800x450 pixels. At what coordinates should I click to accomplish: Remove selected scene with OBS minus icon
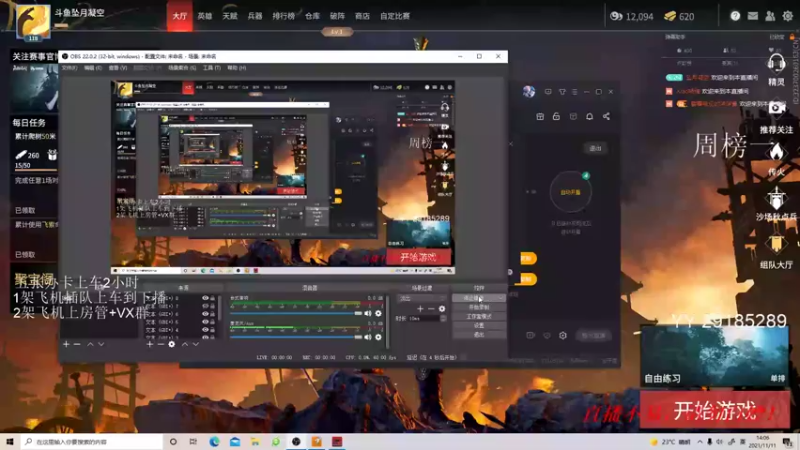[x=77, y=344]
